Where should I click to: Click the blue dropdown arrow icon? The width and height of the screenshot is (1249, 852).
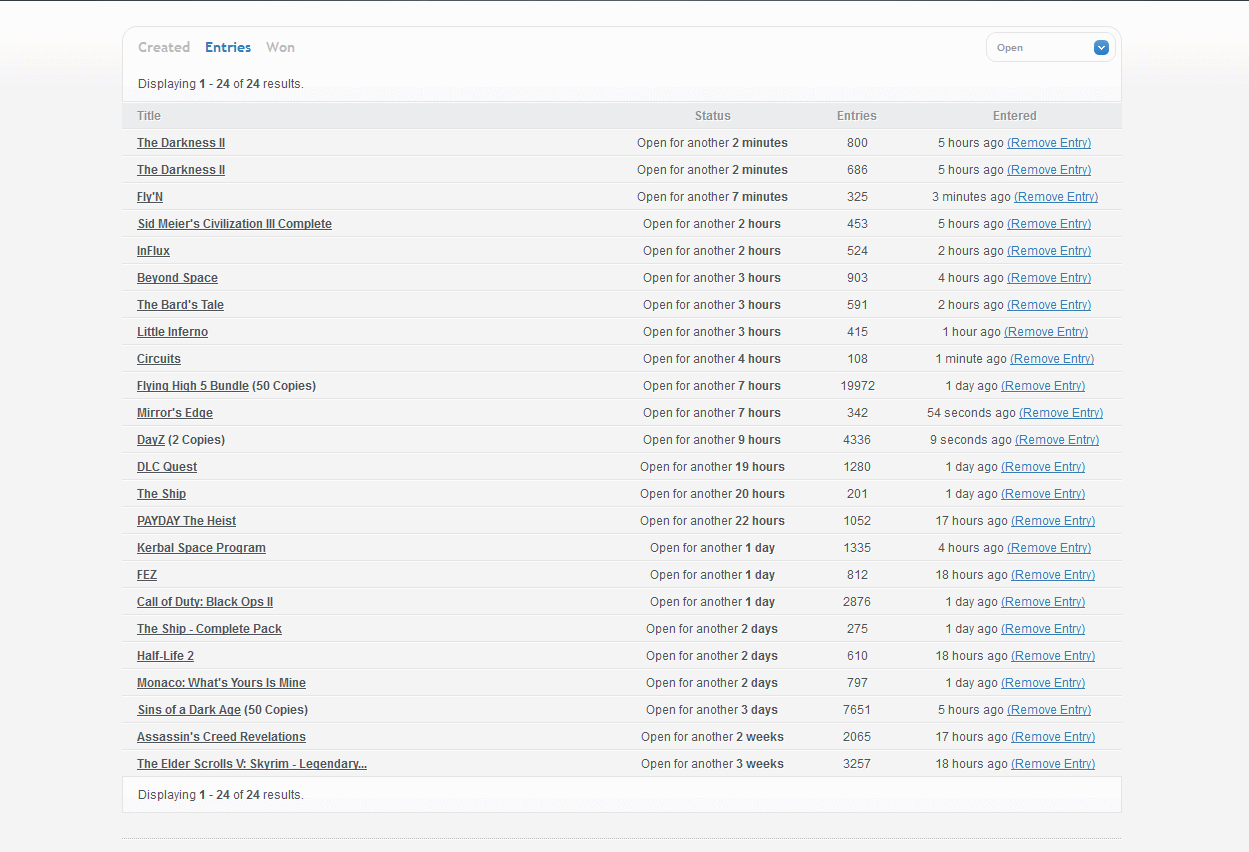click(1101, 47)
